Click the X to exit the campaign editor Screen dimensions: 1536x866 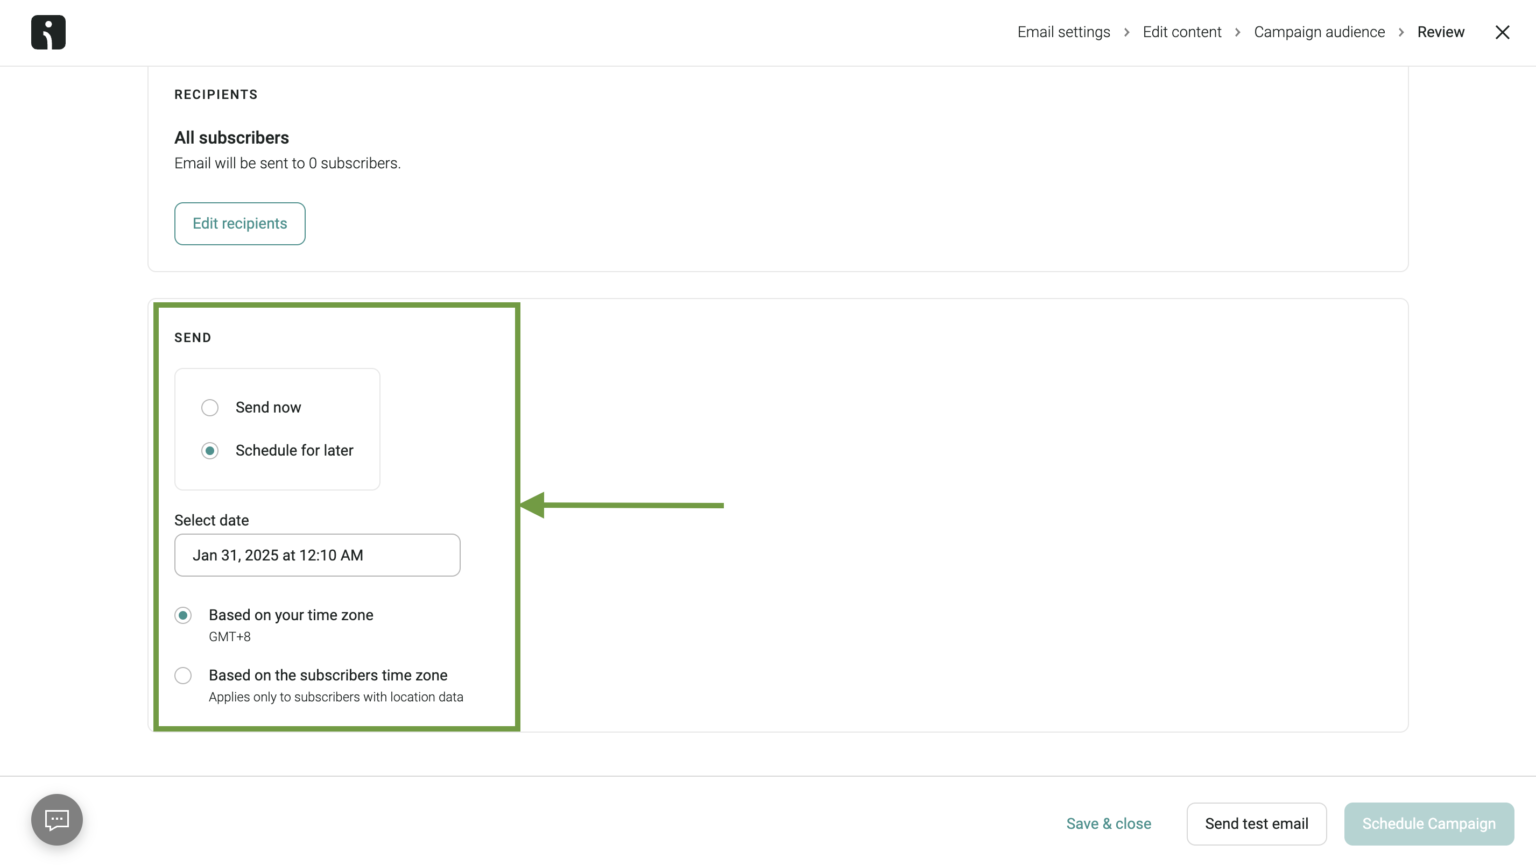(1502, 32)
